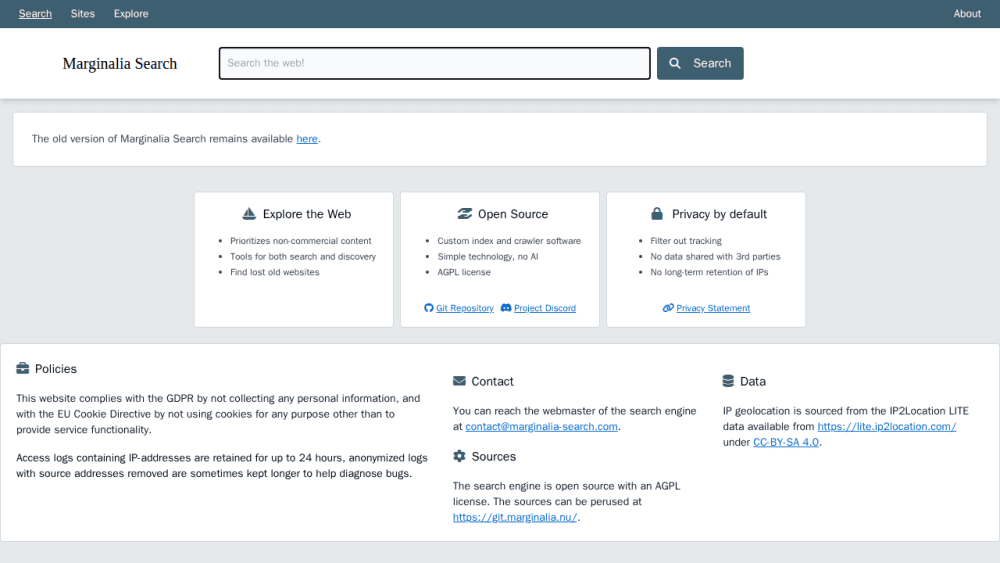Image resolution: width=1000 pixels, height=563 pixels.
Task: Click the sailboat icon beside Explore the Web
Action: click(x=249, y=214)
